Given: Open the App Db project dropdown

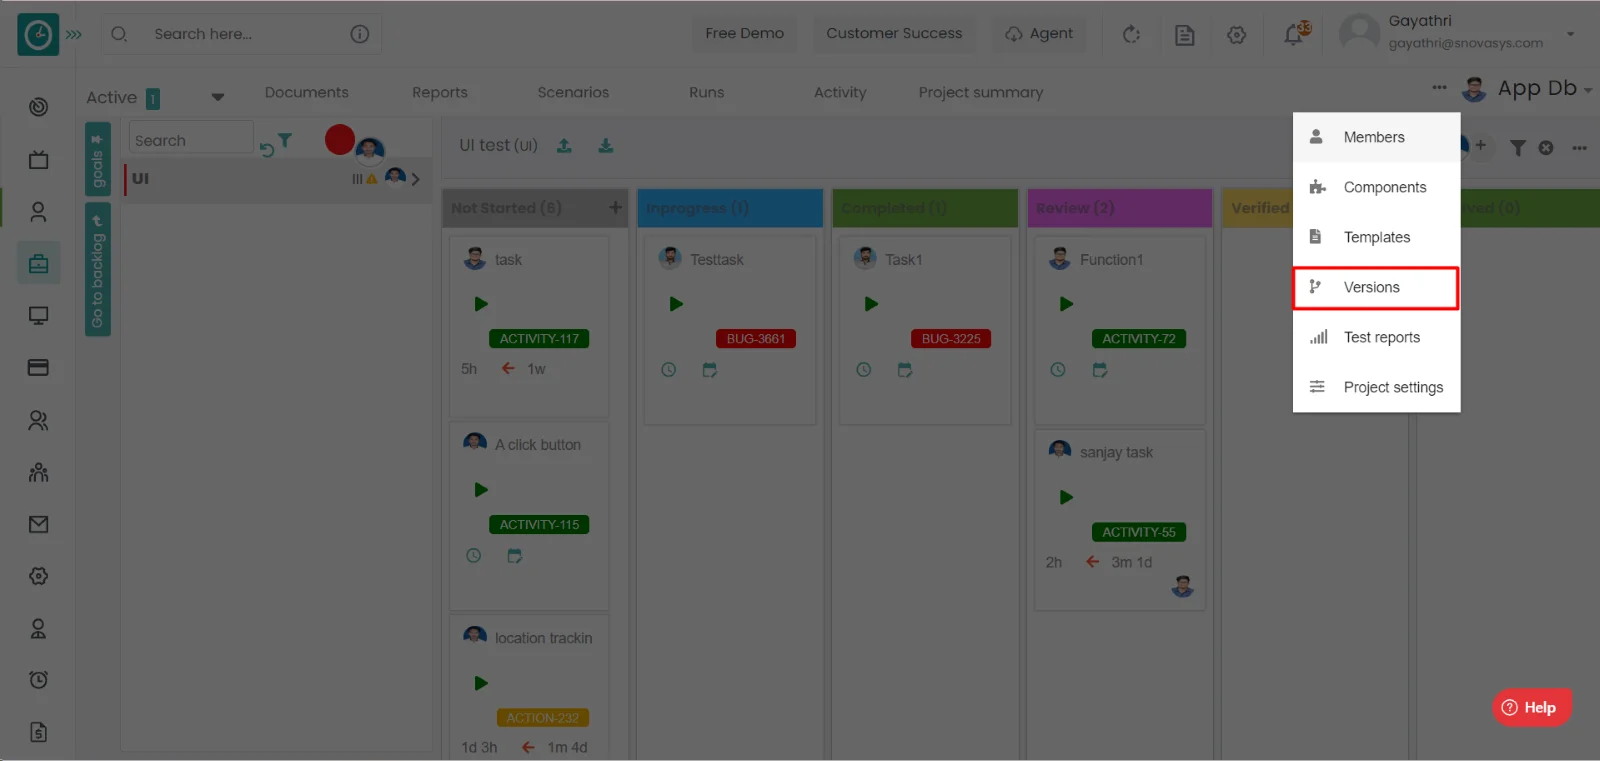Looking at the screenshot, I should [x=1543, y=89].
